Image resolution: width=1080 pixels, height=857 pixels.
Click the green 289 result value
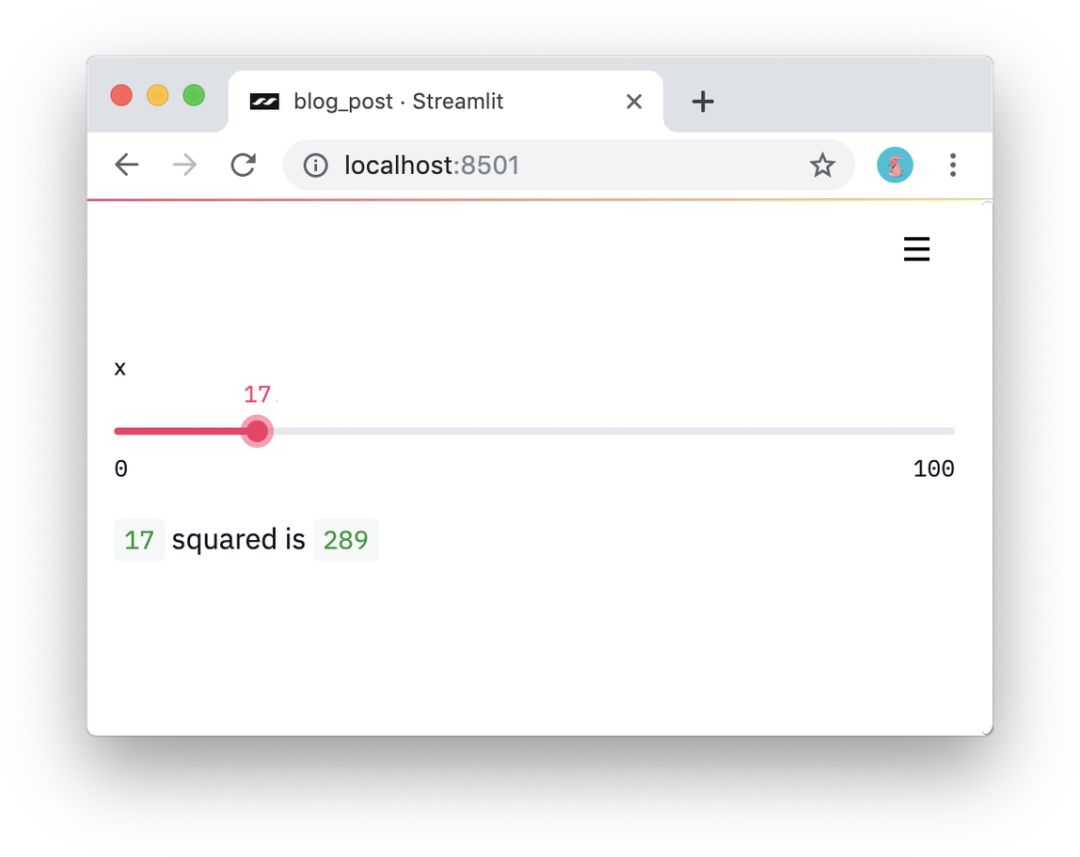click(x=346, y=540)
